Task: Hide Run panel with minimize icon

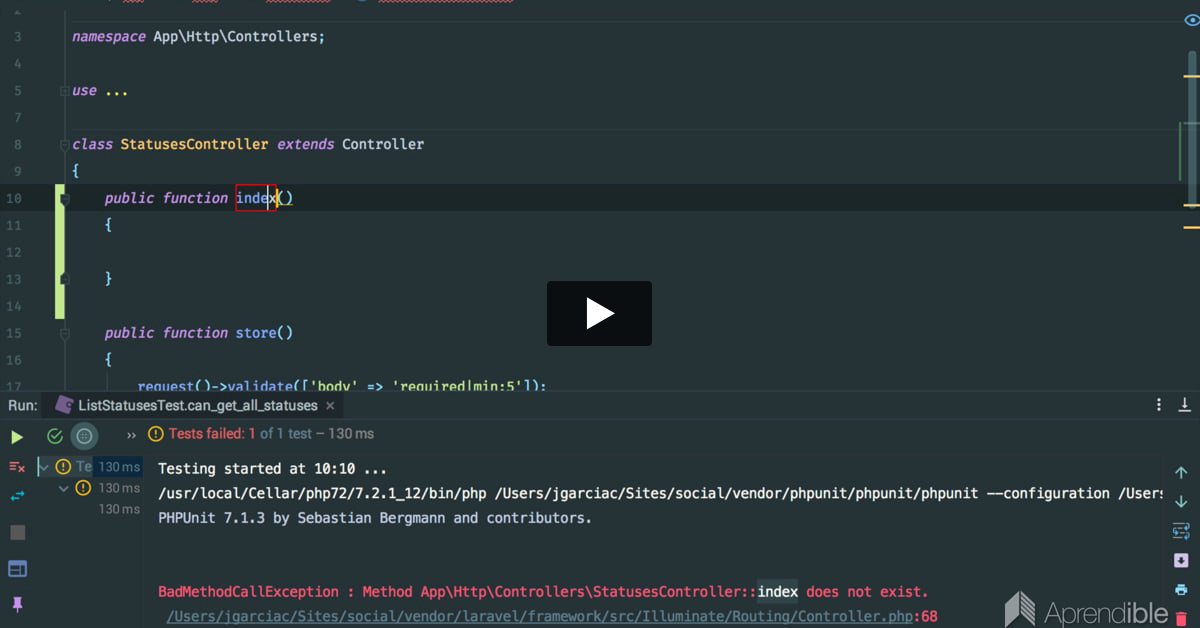Action: 1185,405
